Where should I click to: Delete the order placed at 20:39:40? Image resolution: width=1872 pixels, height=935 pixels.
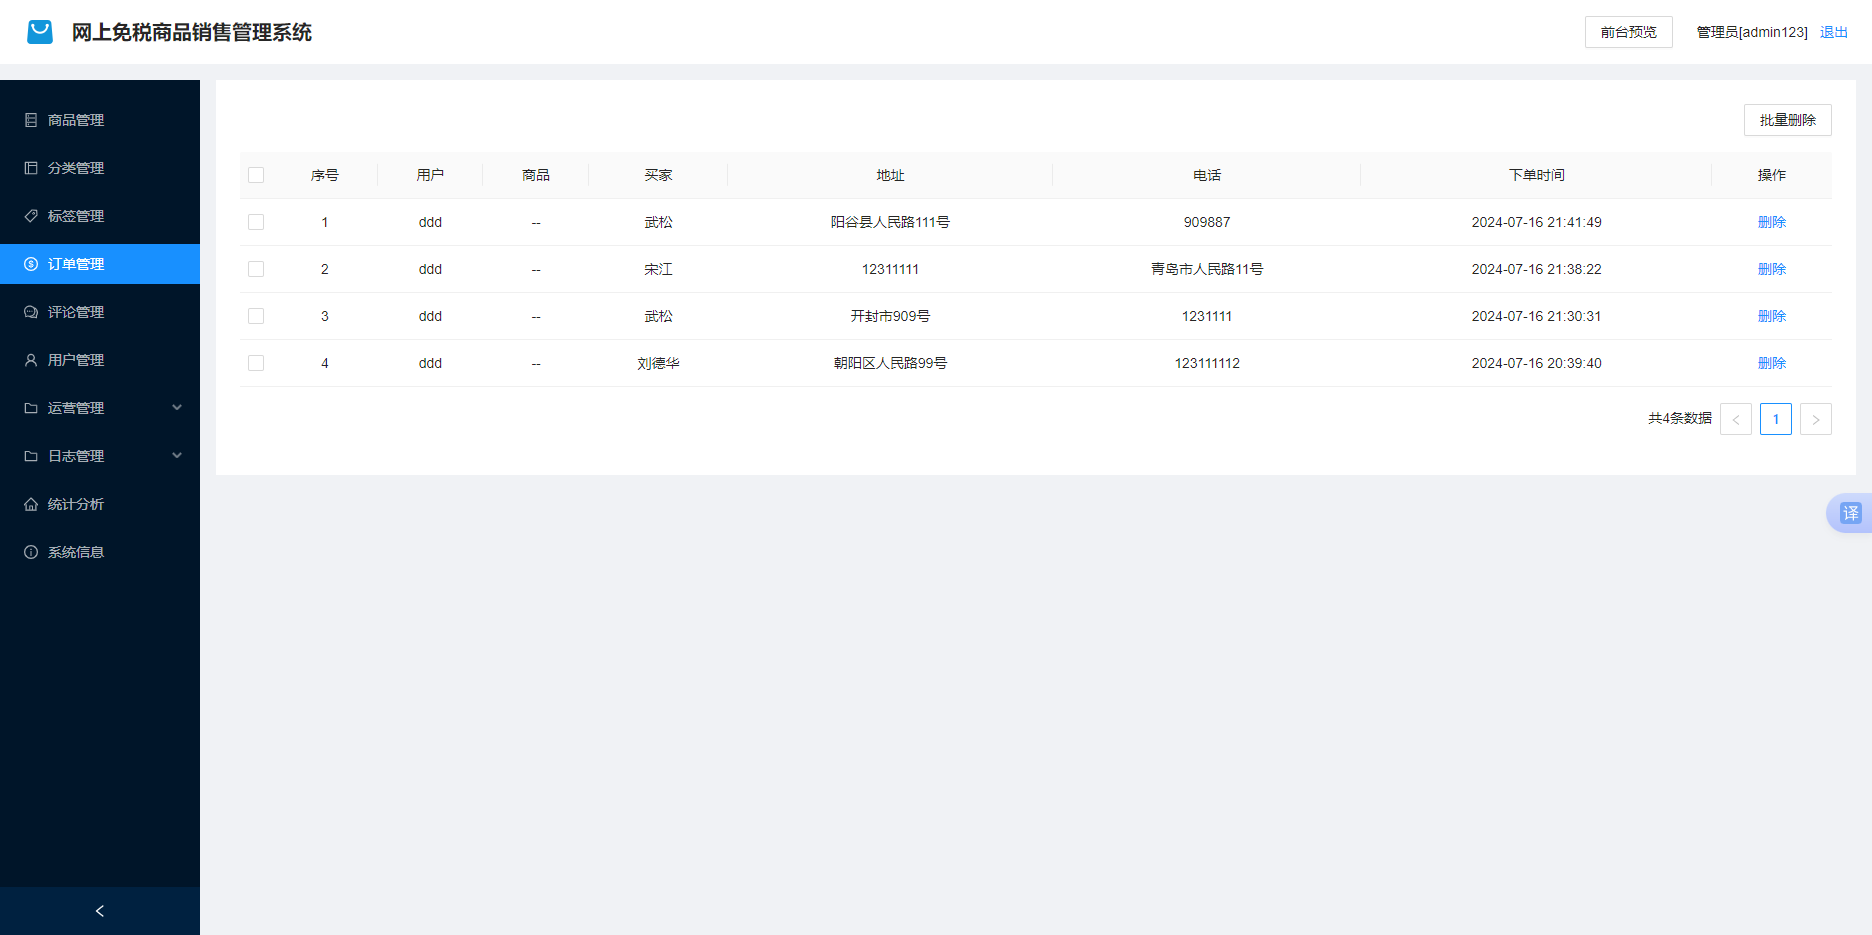pos(1771,363)
